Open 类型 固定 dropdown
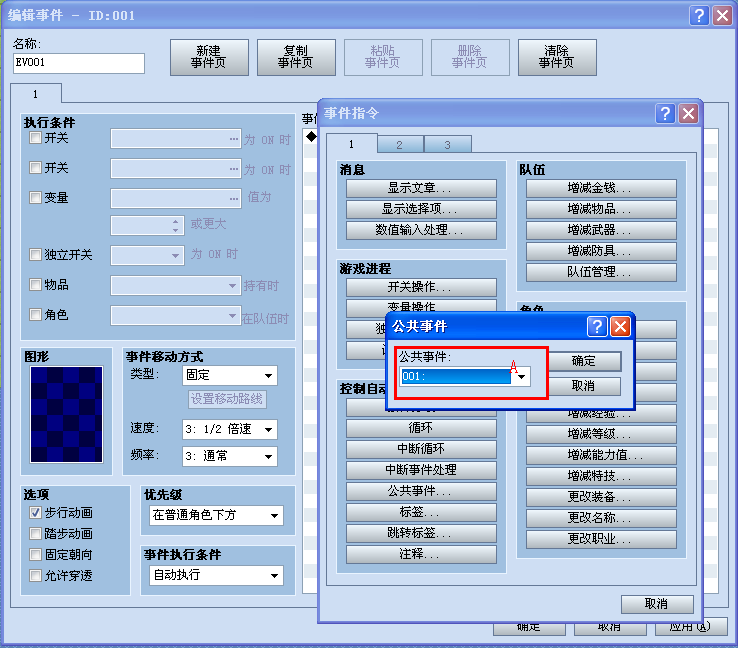This screenshot has width=738, height=648. point(230,376)
